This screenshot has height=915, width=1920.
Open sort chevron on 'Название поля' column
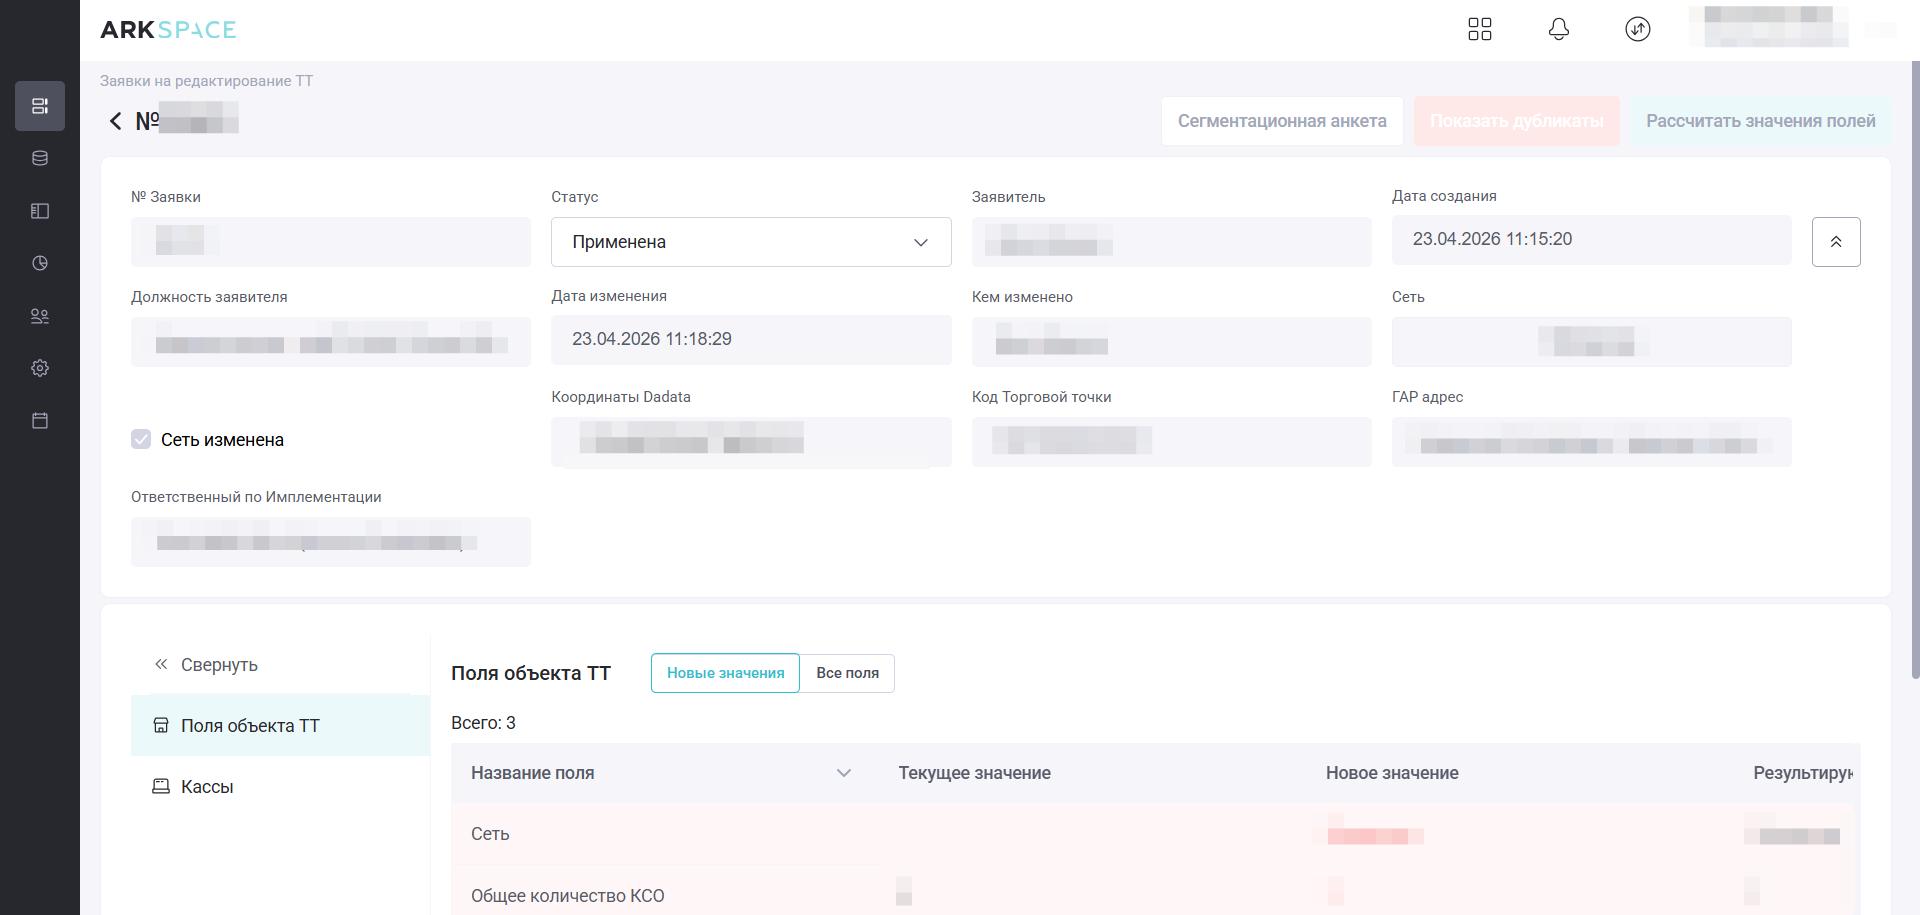[x=843, y=773]
